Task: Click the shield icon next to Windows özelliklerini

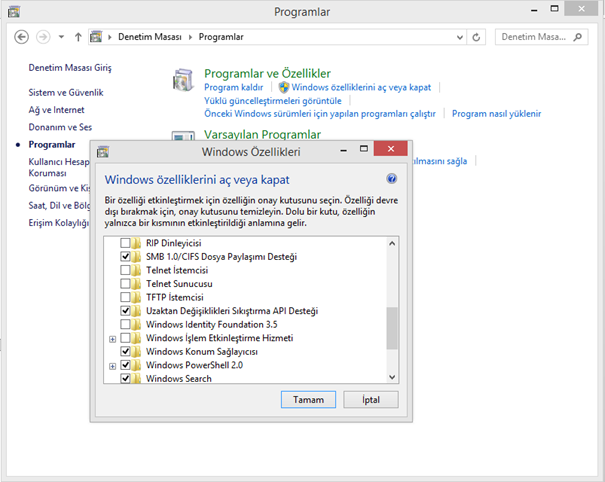Action: (x=284, y=87)
